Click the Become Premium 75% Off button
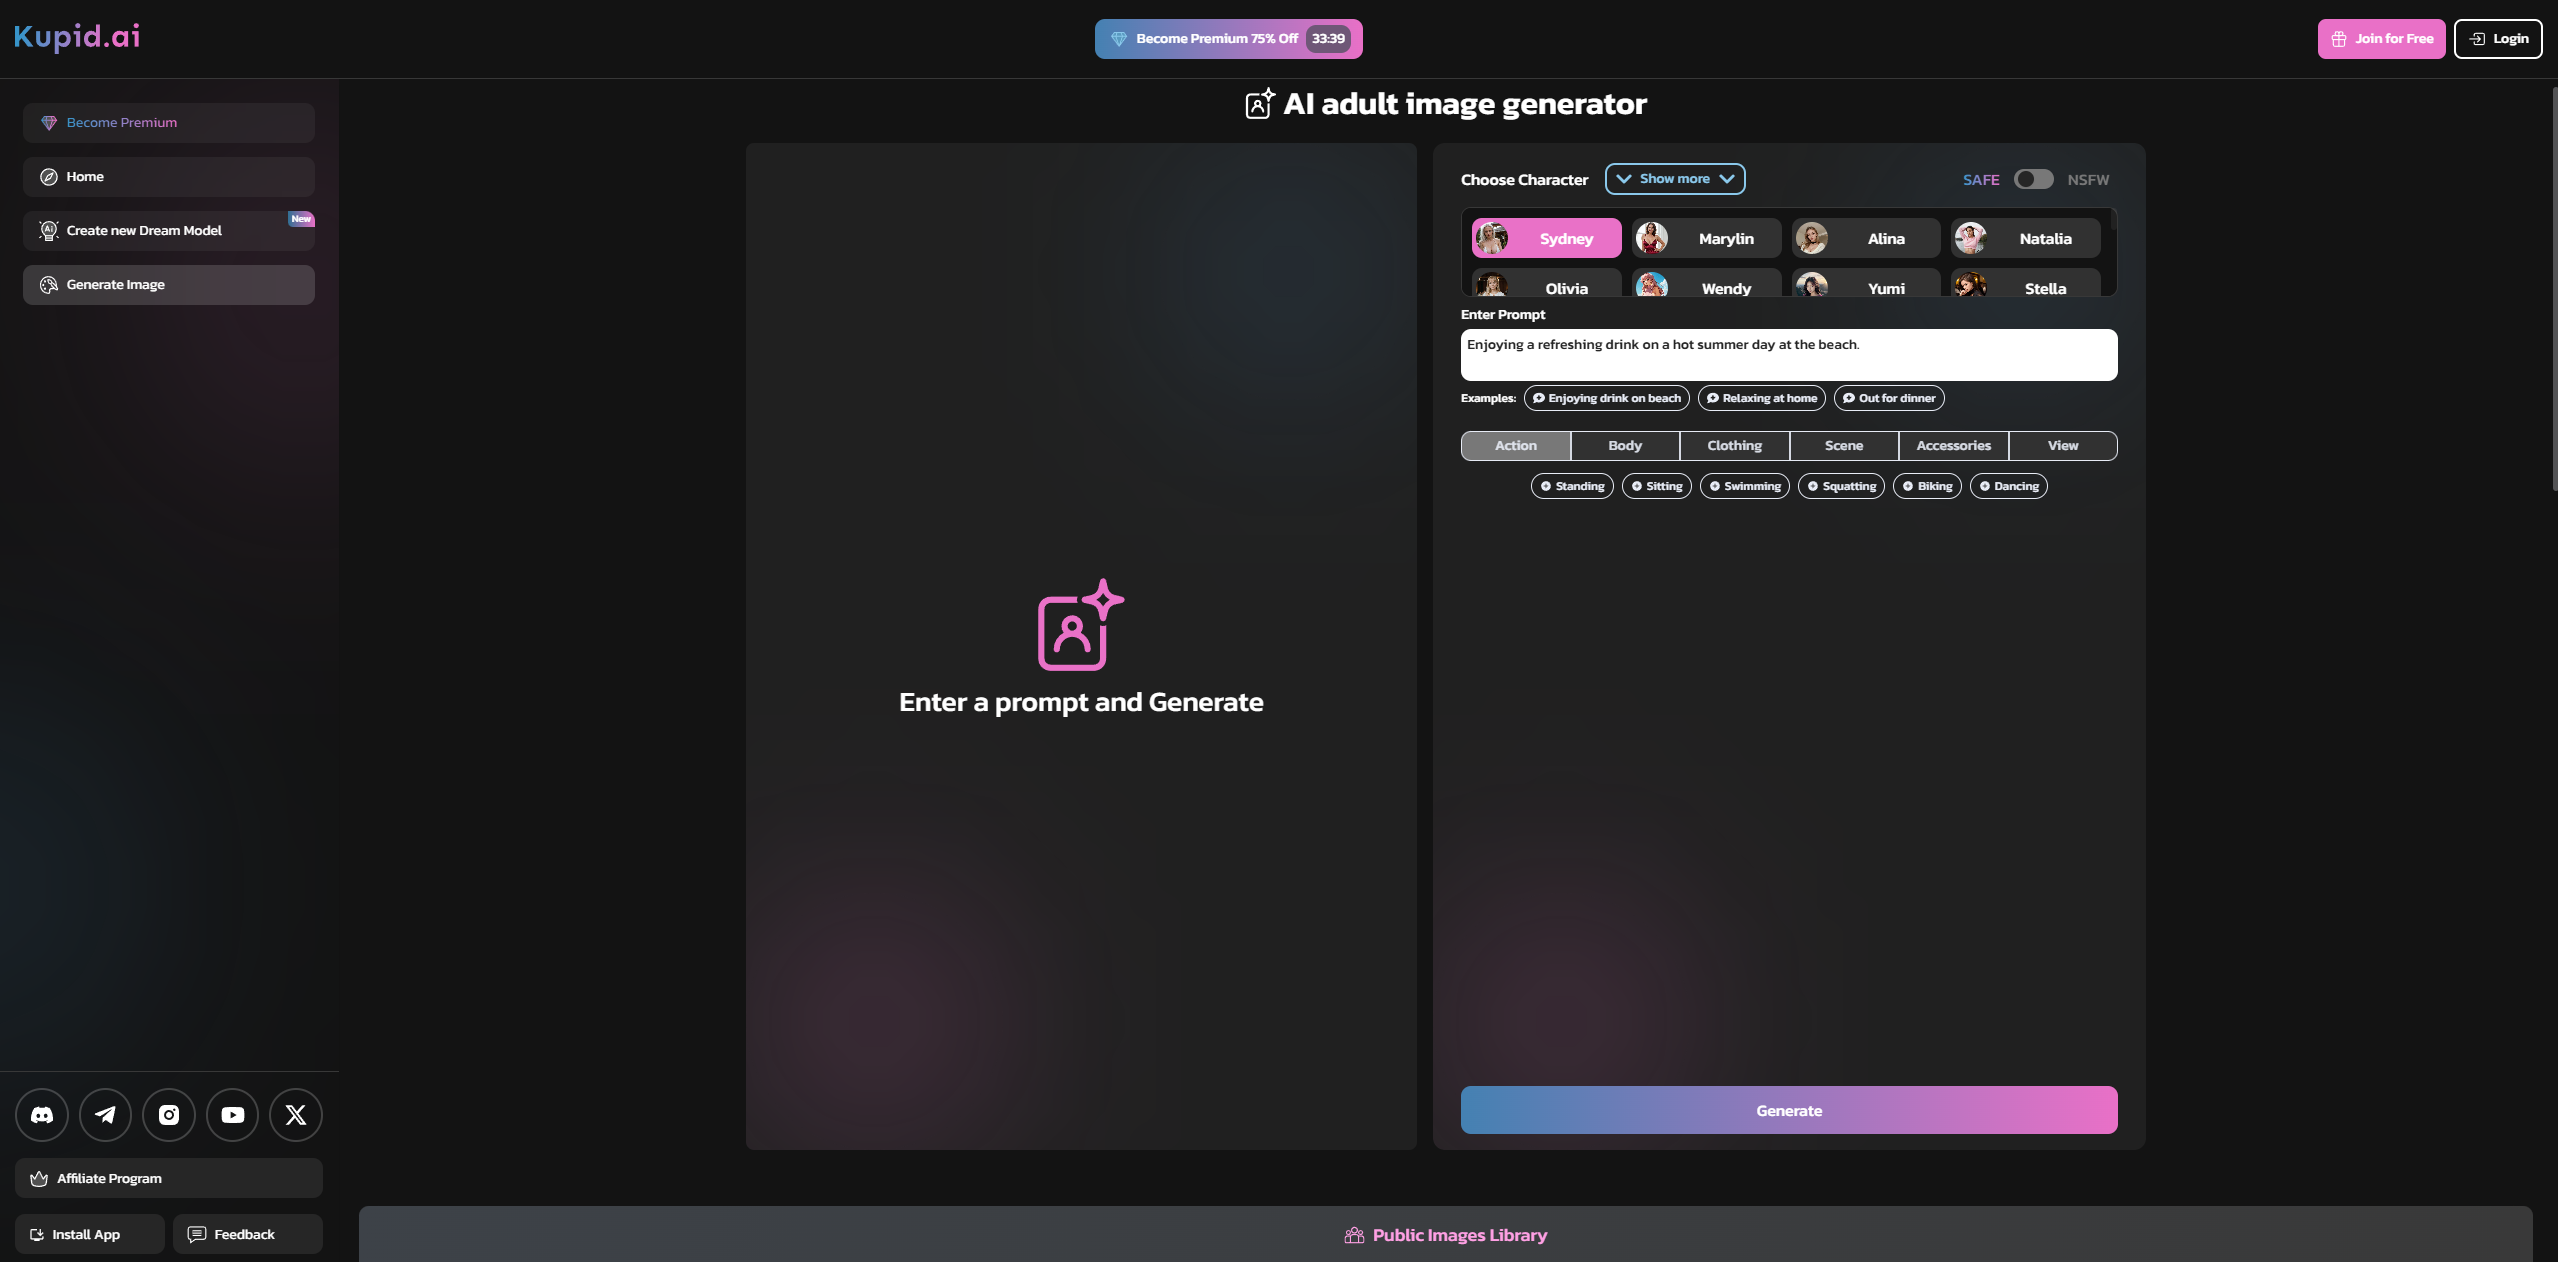Screen dimensions: 2558x1262 pos(1228,38)
